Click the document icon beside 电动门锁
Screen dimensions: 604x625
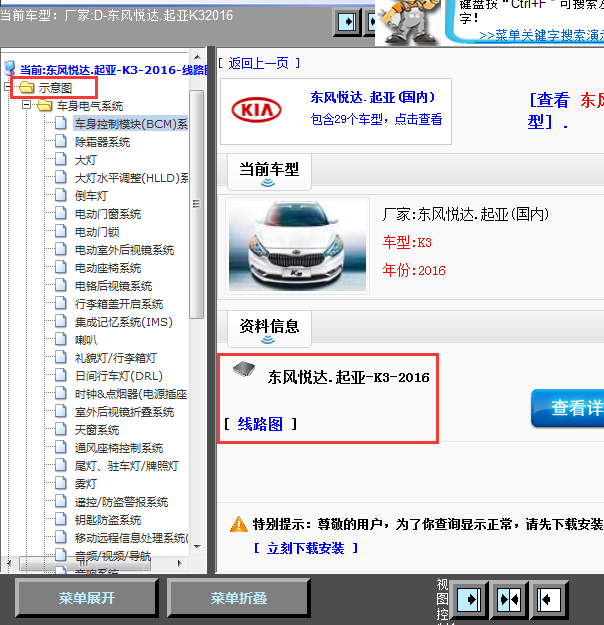(61, 231)
